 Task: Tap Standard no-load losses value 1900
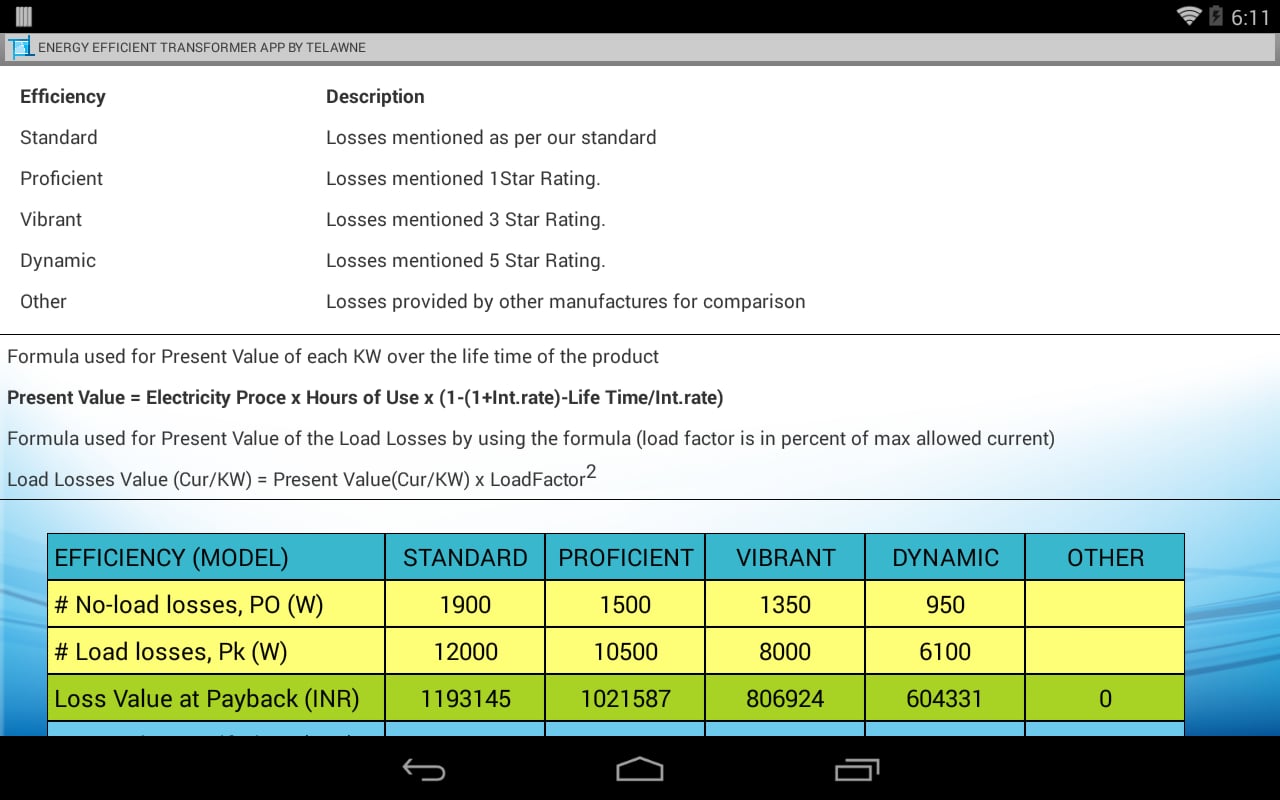pos(465,604)
